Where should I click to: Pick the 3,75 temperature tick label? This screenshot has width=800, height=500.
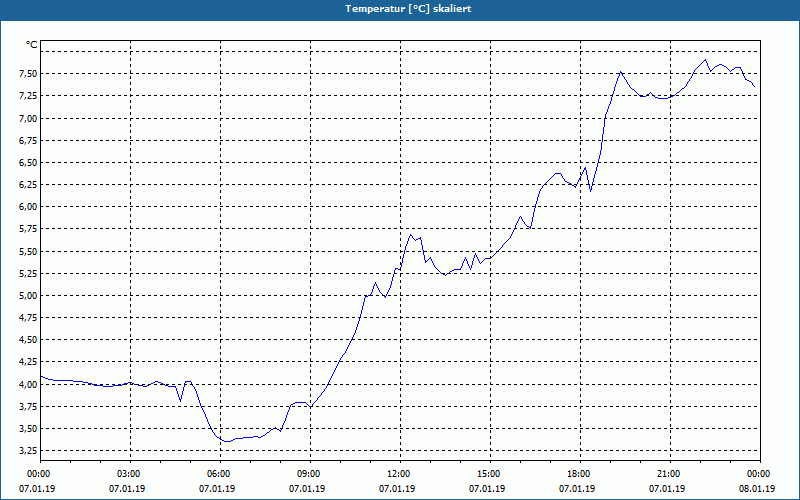28,407
